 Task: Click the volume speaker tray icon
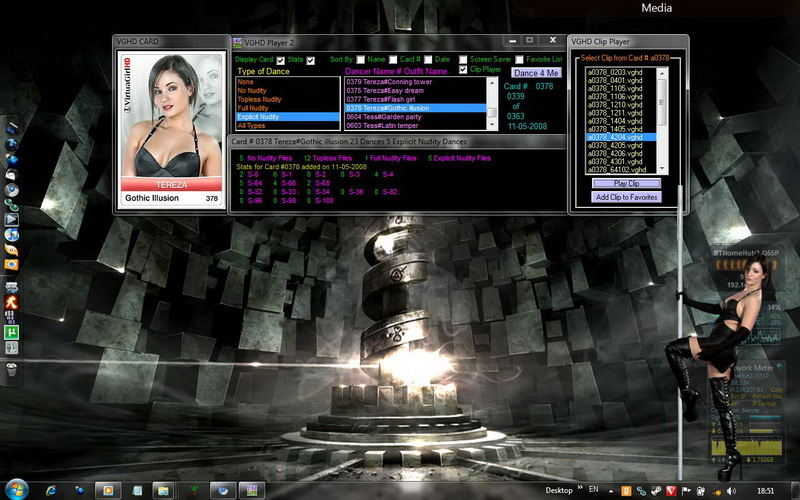[x=731, y=491]
